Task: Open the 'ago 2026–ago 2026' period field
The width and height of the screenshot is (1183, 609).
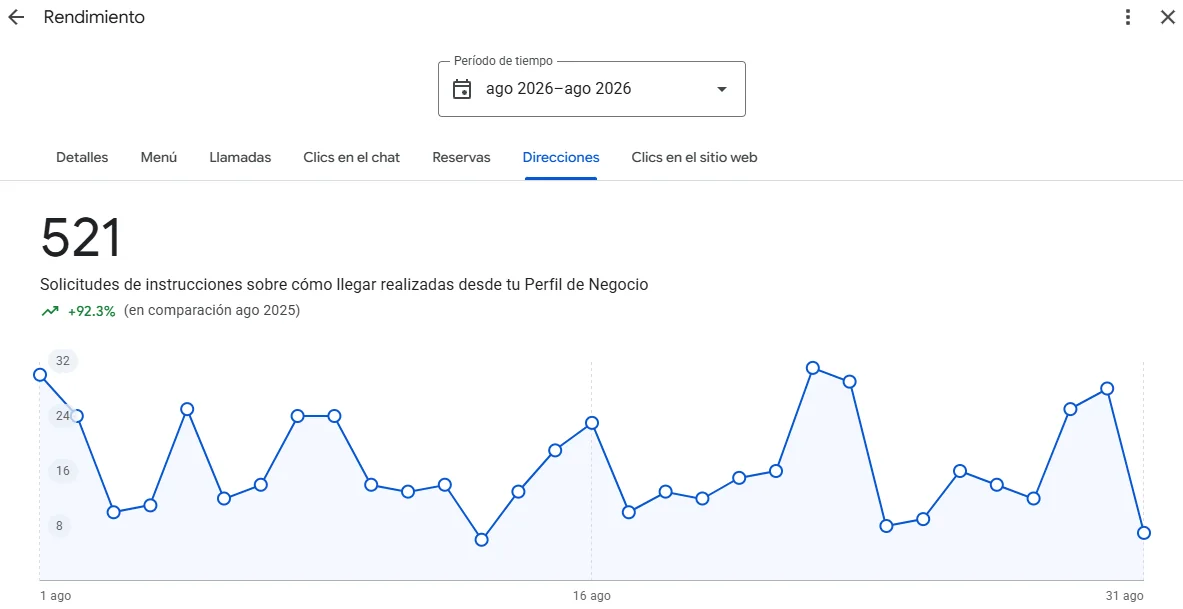Action: (x=592, y=89)
